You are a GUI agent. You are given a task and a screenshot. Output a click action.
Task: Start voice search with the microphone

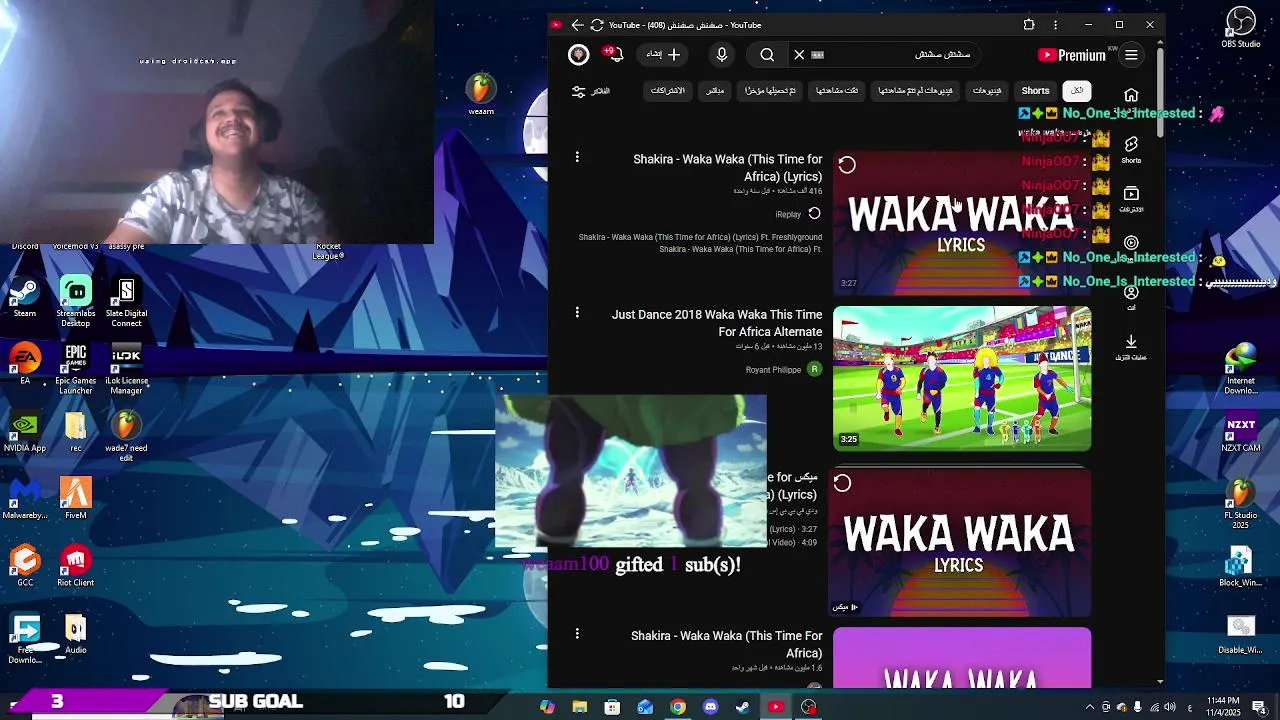722,55
